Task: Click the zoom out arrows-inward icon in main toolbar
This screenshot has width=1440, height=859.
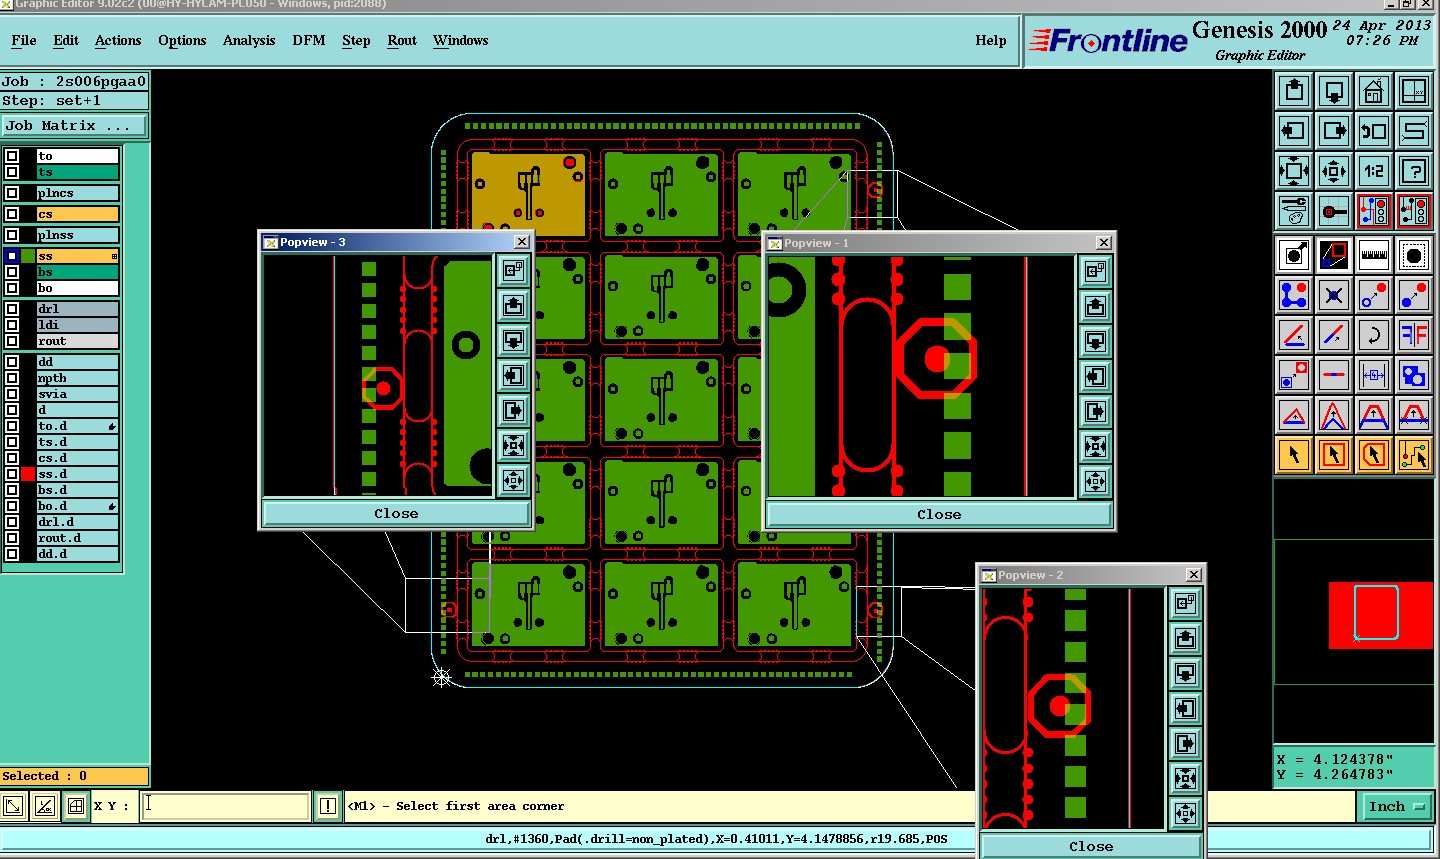Action: coord(1334,171)
